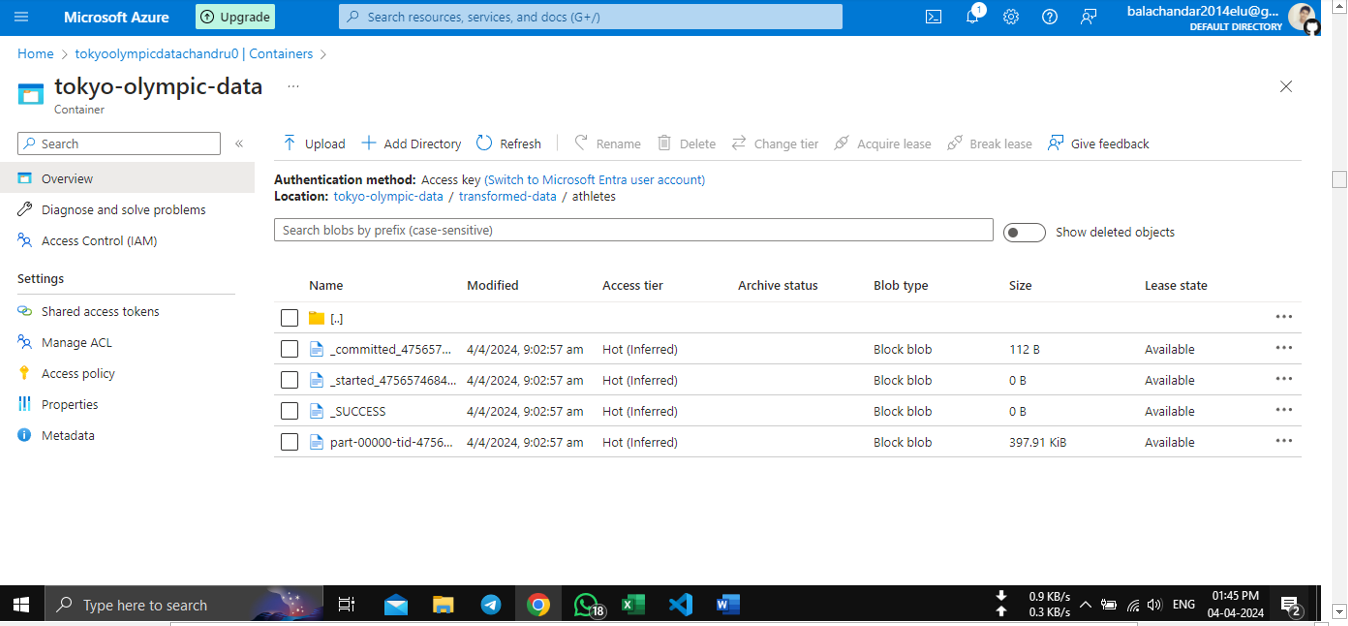The width and height of the screenshot is (1348, 626).
Task: Click the Upload toolbar button
Action: (x=313, y=144)
